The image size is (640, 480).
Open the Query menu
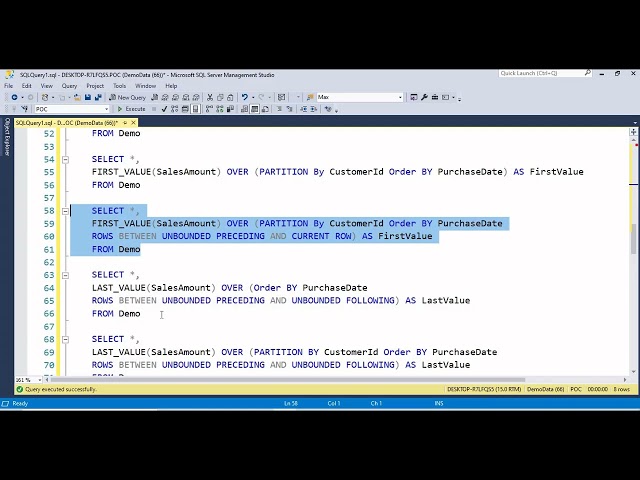coord(69,86)
